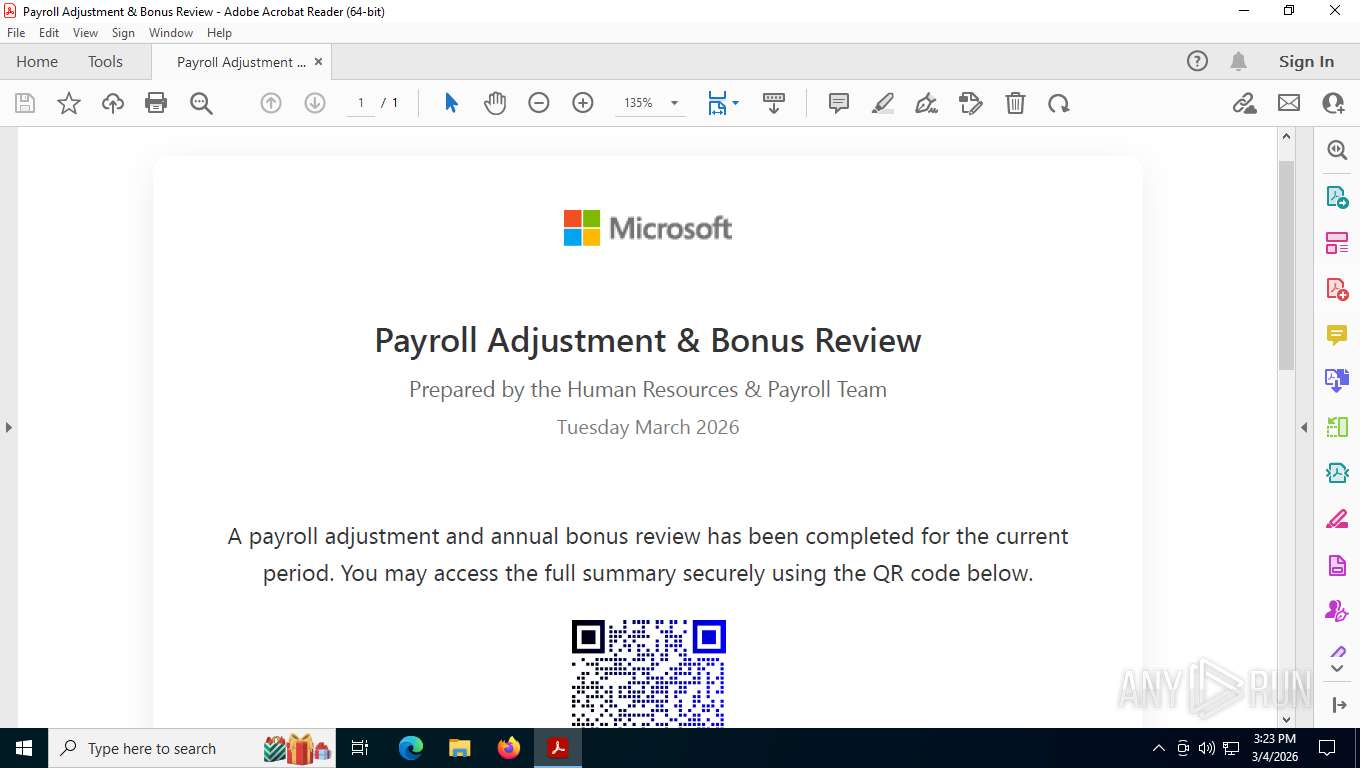Open File Explorer from taskbar
This screenshot has height=768, width=1360.
click(x=460, y=748)
